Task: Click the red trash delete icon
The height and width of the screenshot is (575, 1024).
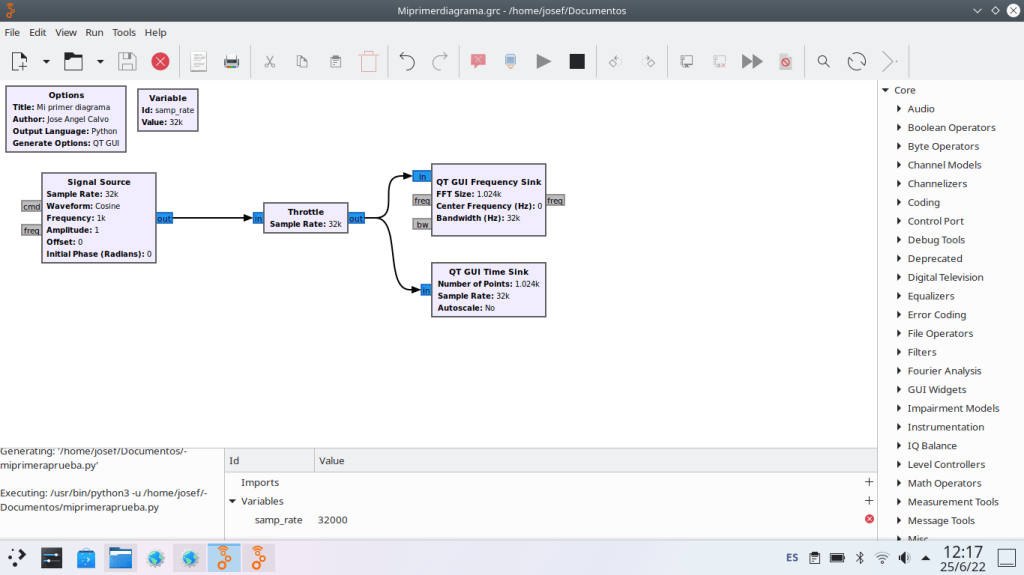Action: [x=369, y=61]
